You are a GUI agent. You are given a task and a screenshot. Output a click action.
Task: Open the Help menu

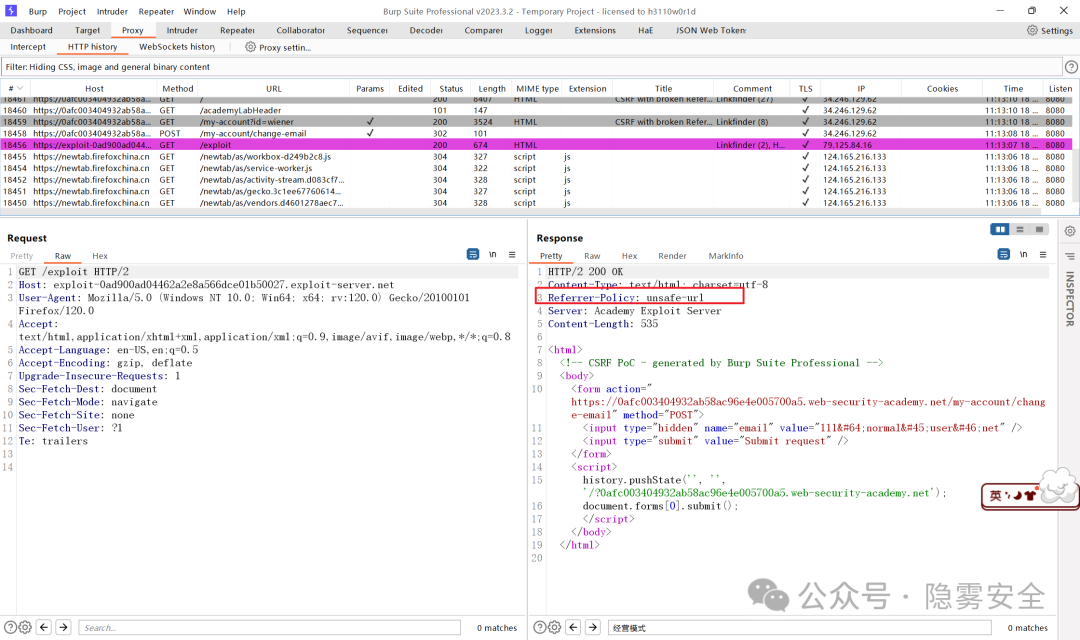(x=236, y=12)
